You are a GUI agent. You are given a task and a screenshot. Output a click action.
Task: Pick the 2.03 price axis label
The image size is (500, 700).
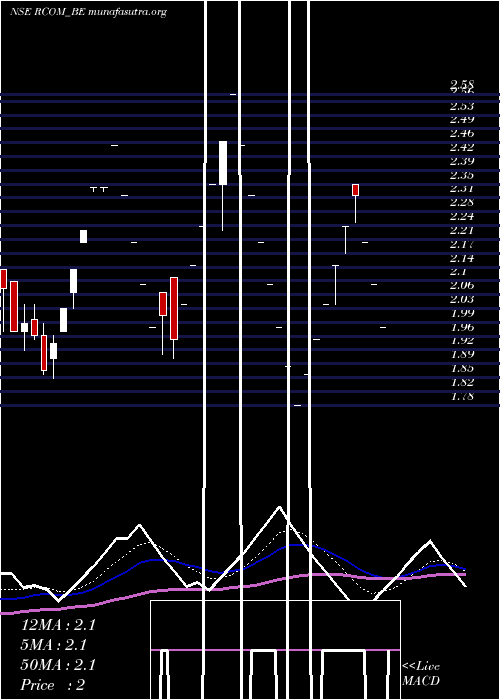pyautogui.click(x=462, y=299)
